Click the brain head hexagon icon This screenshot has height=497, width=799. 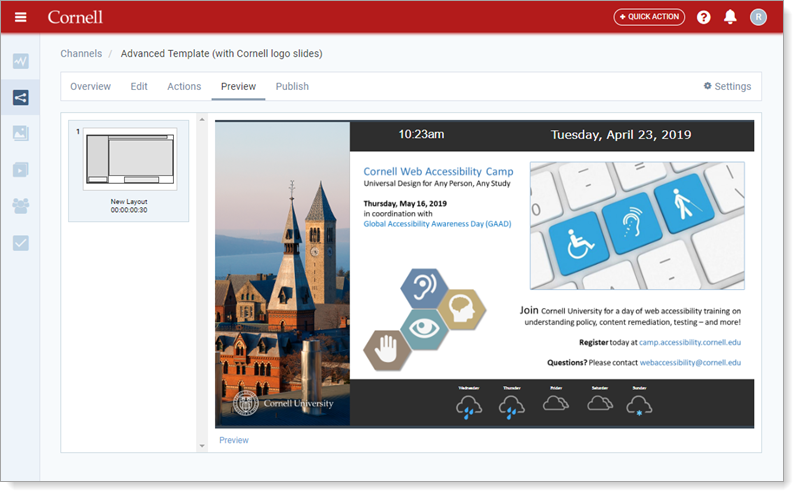462,309
